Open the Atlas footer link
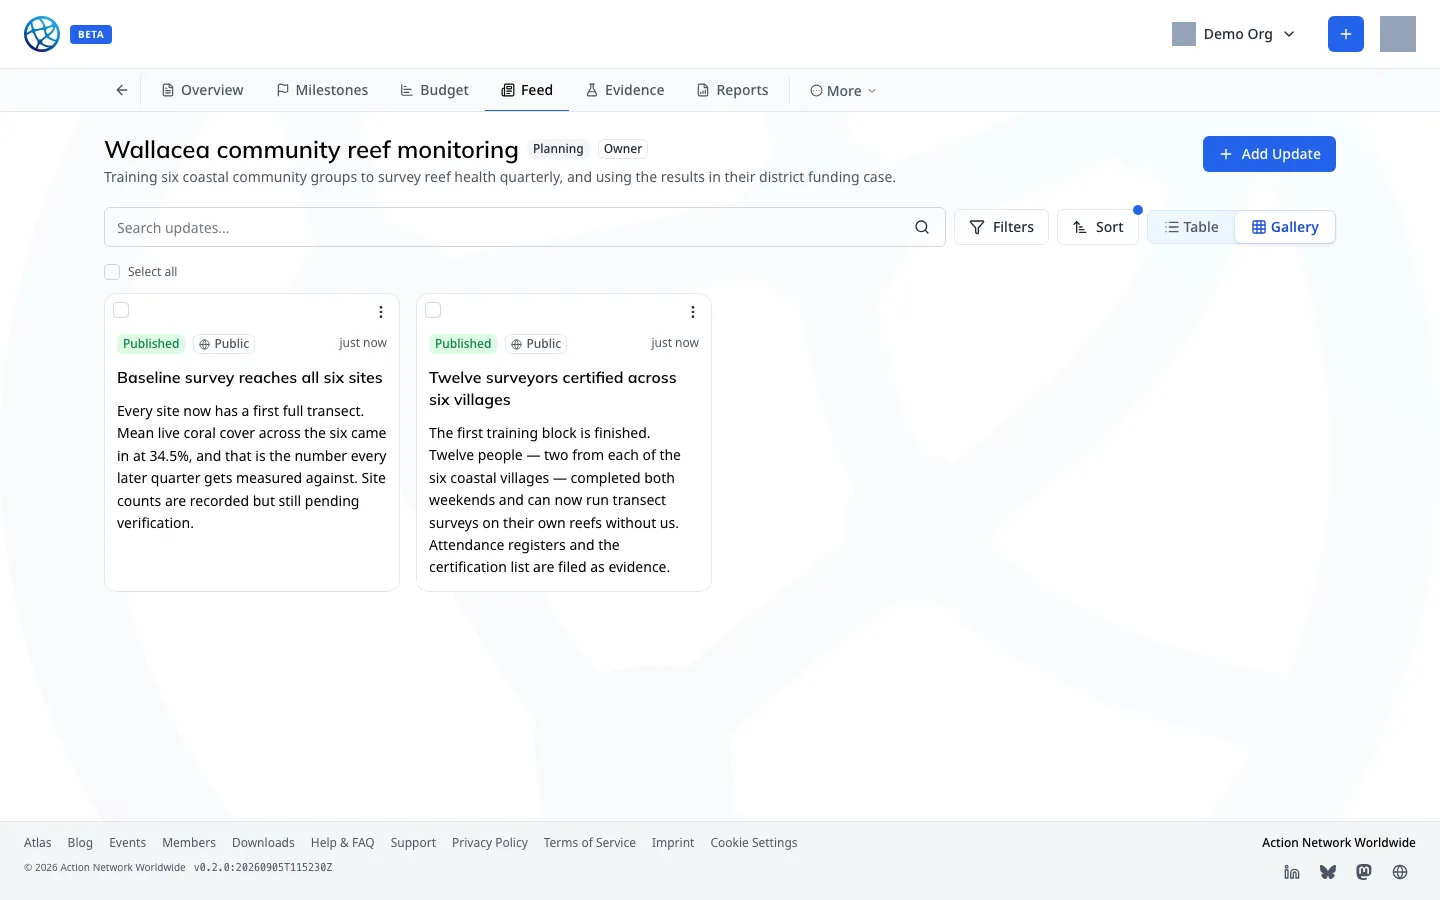Image resolution: width=1440 pixels, height=900 pixels. pyautogui.click(x=38, y=843)
